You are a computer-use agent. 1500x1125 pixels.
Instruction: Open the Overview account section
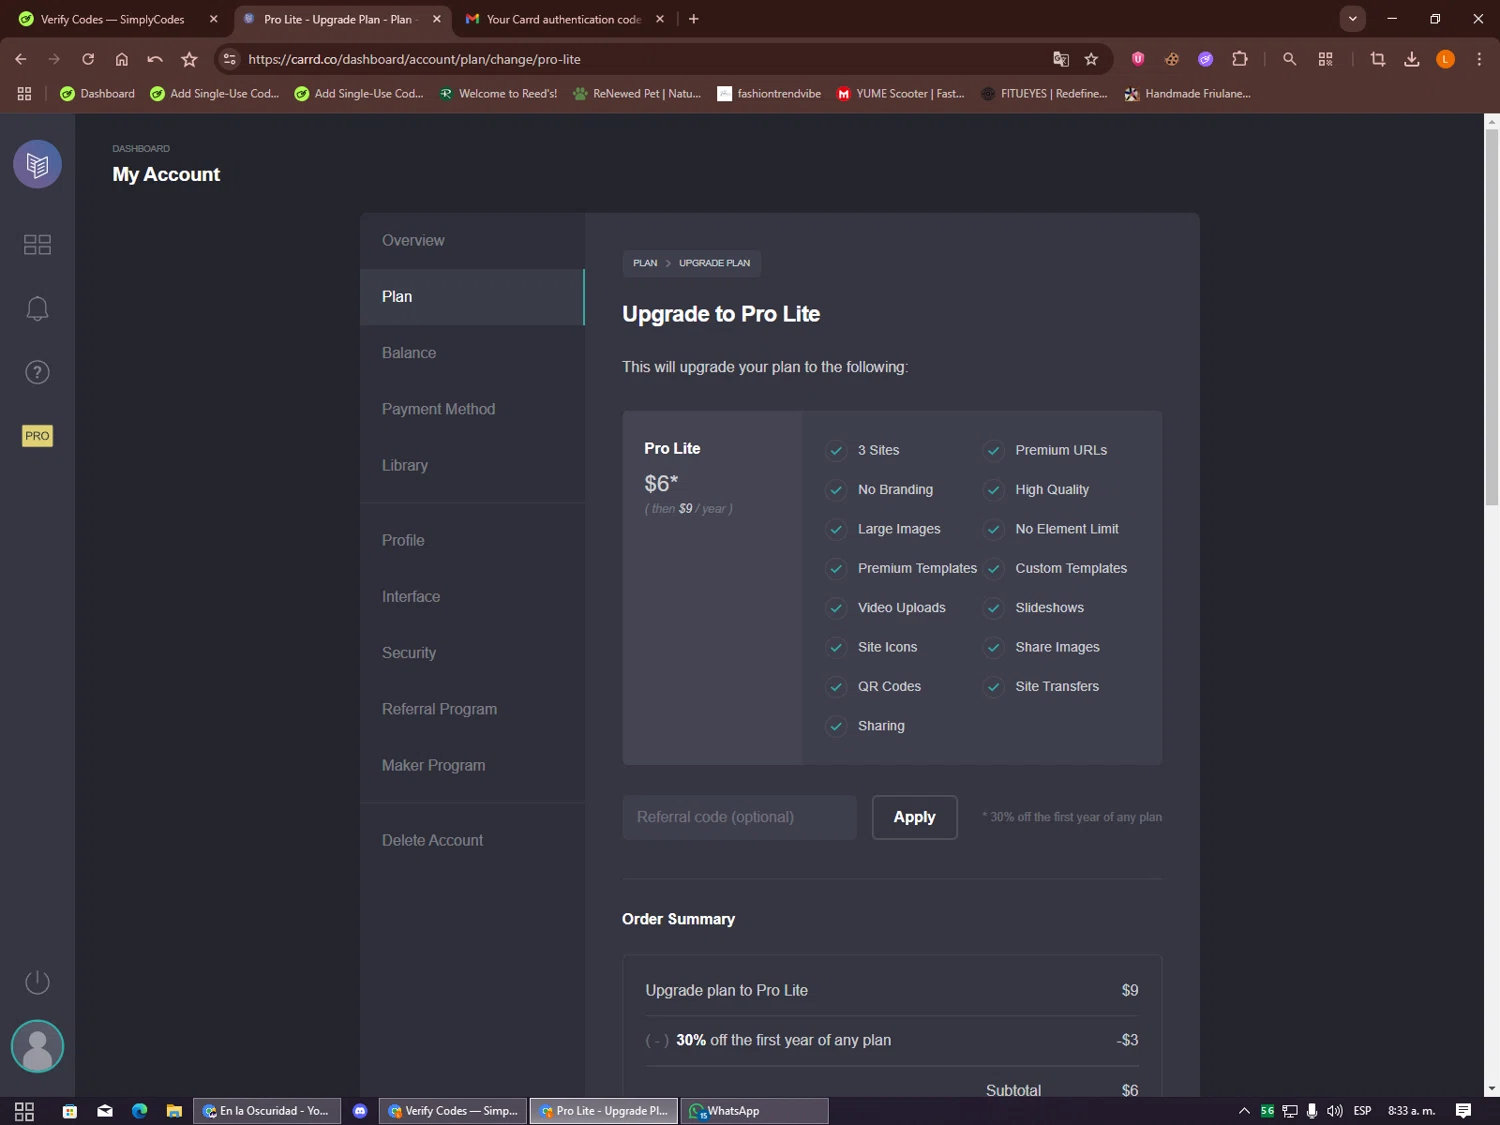(x=472, y=240)
